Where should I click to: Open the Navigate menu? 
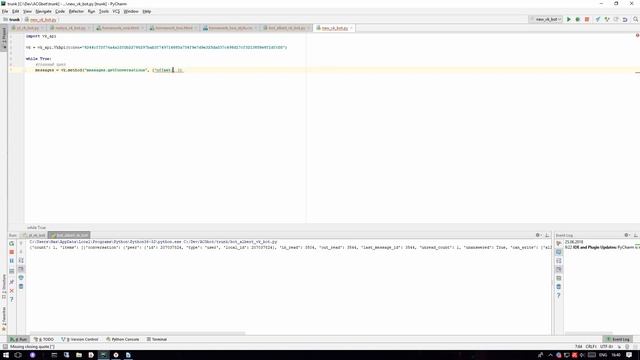coord(43,11)
